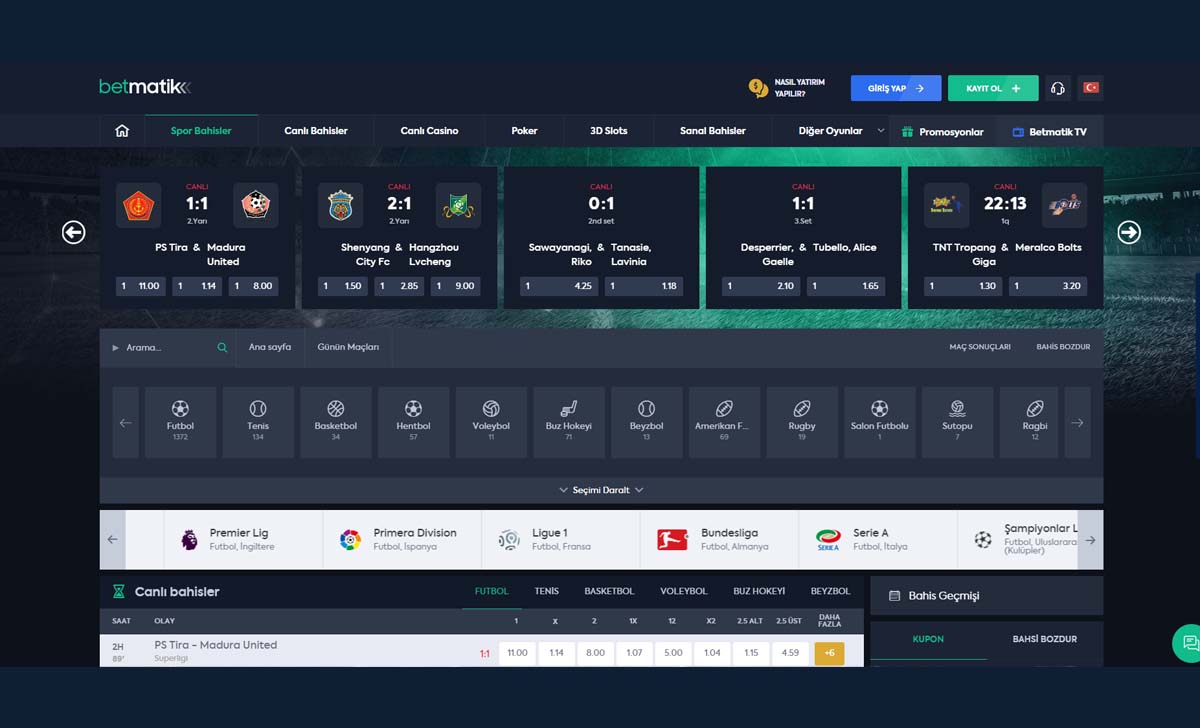Select the Voleybol sport tile
This screenshot has width=1200, height=728.
pyautogui.click(x=491, y=422)
